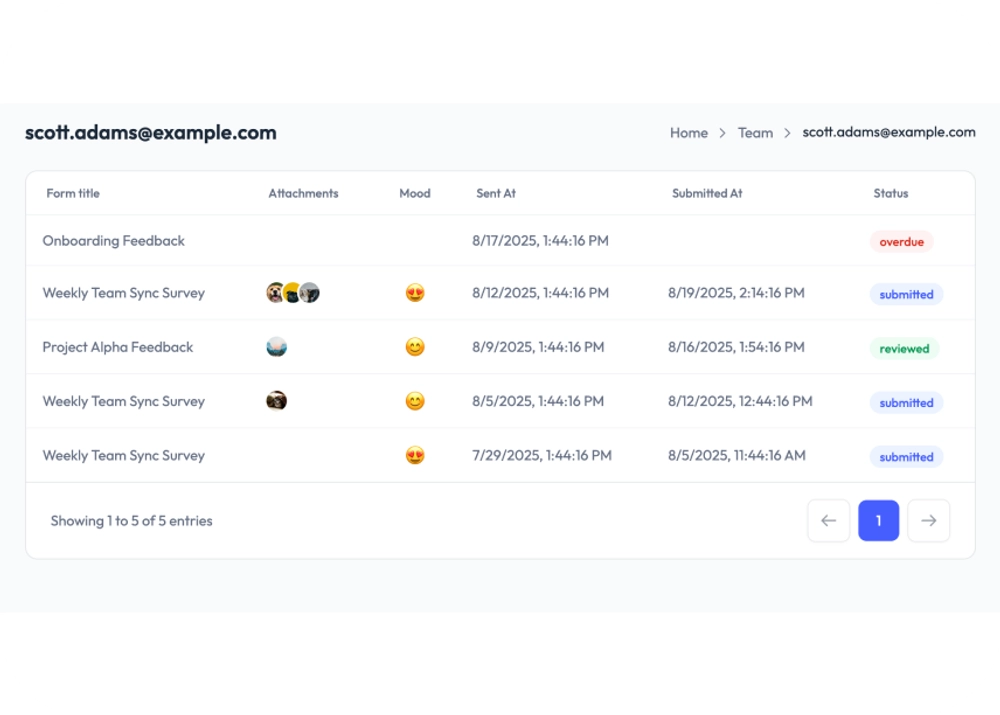Click submitted date 8/16/2025, 1:54:16 PM

pyautogui.click(x=736, y=347)
